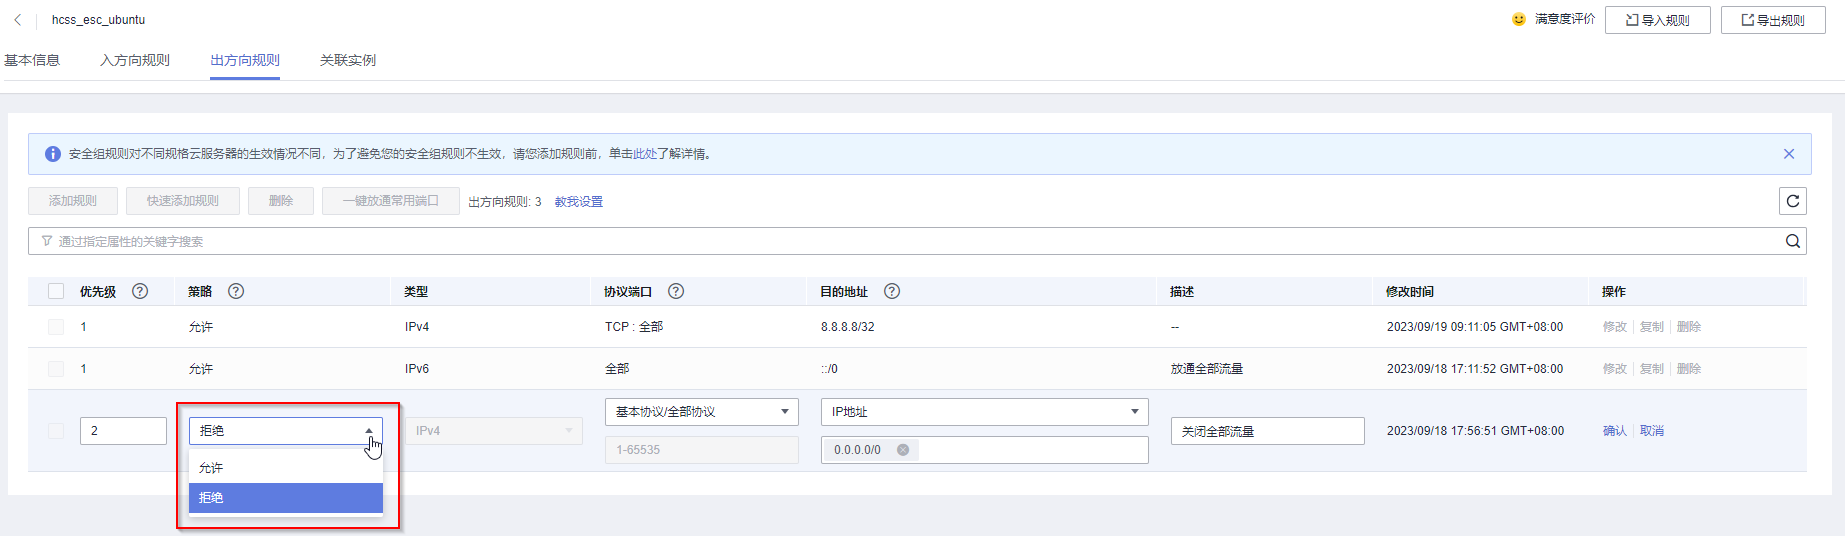Select the TCP 8.8.8.8/32 rule checkbox
This screenshot has width=1845, height=536.
pos(56,327)
